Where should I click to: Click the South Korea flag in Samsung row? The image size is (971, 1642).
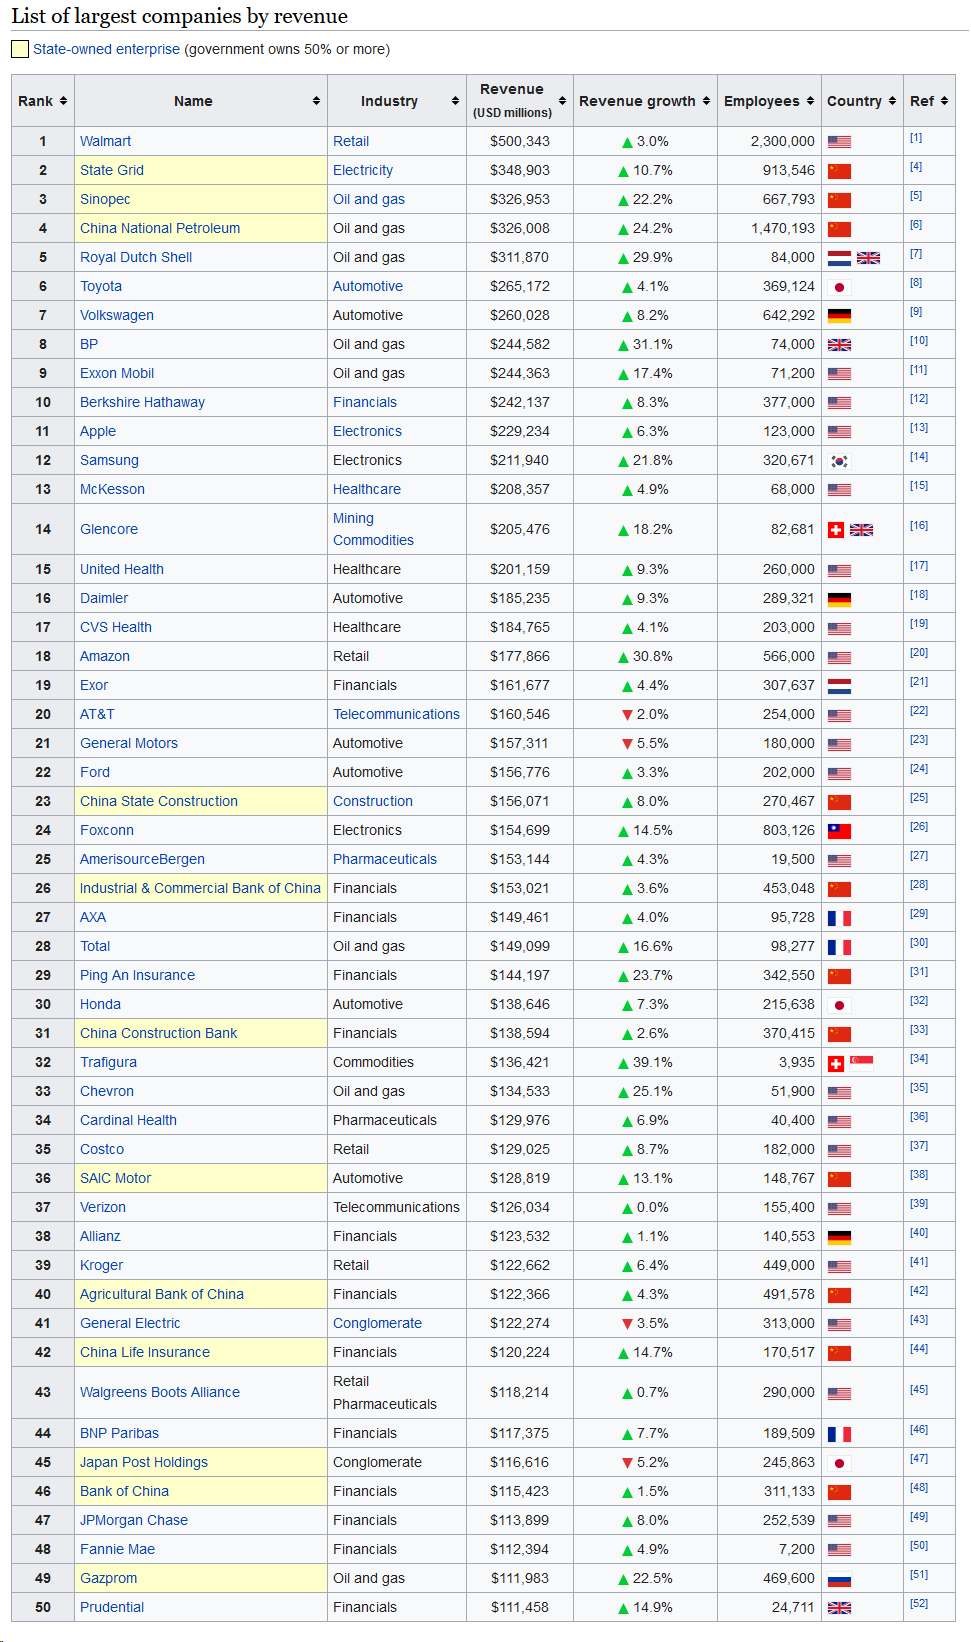click(x=839, y=461)
